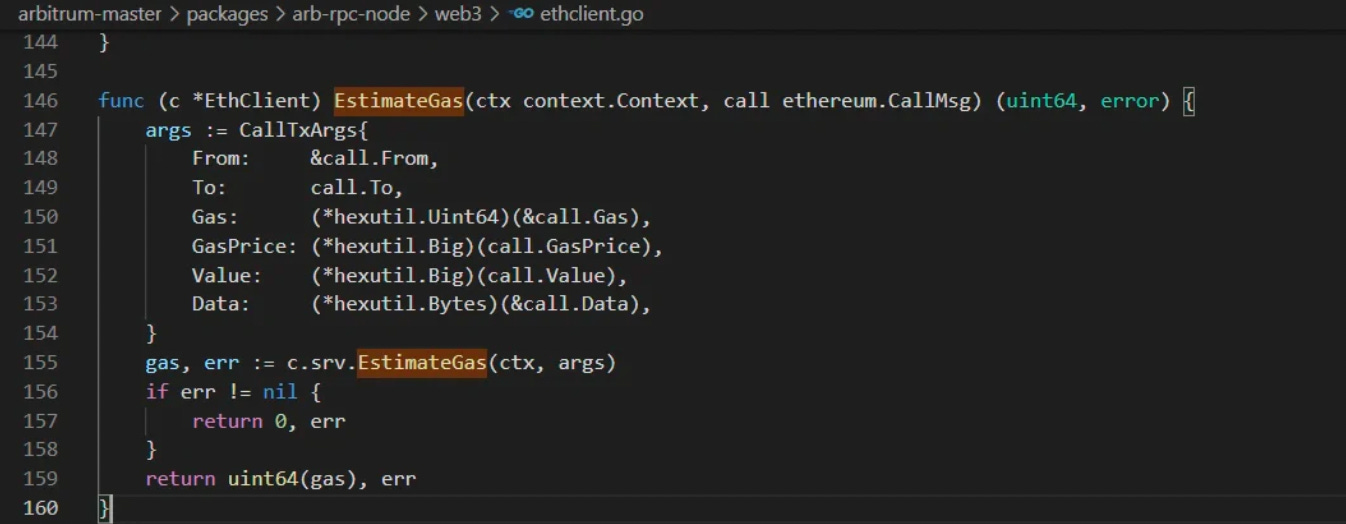Click error return type on line 146
1346x524 pixels.
(1130, 101)
